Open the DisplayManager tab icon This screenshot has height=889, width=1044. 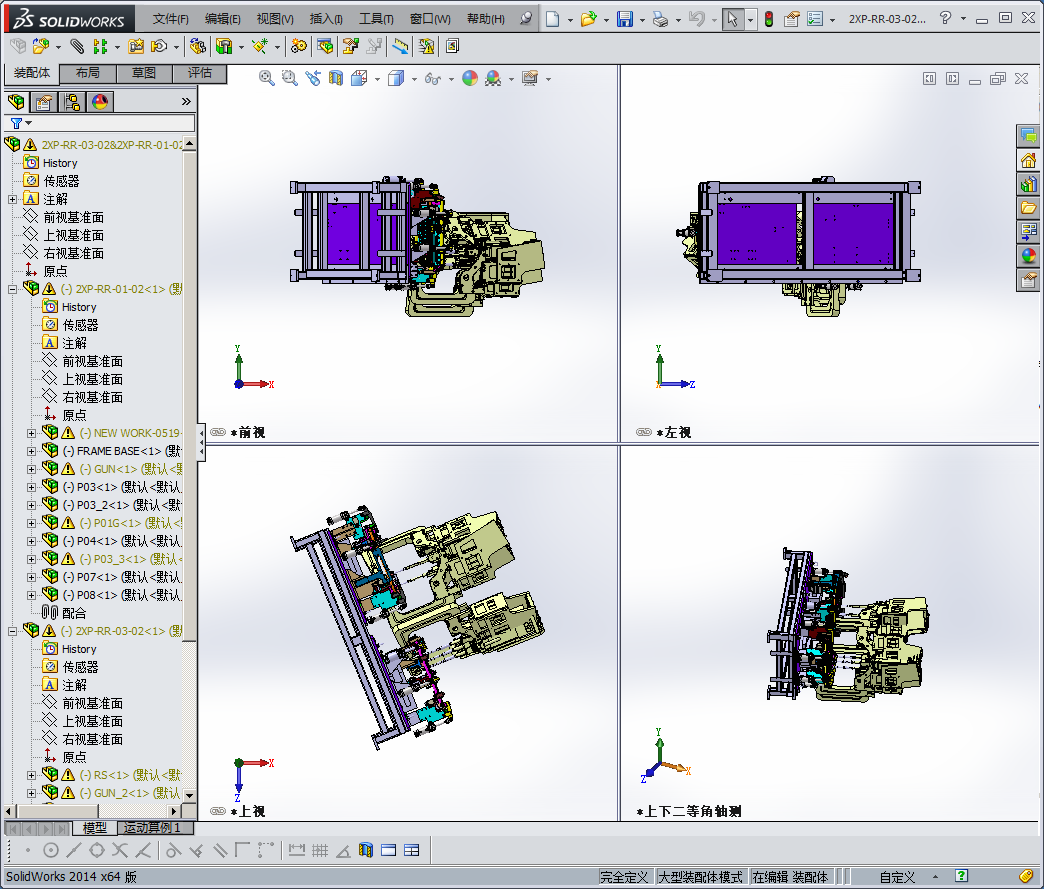[100, 102]
